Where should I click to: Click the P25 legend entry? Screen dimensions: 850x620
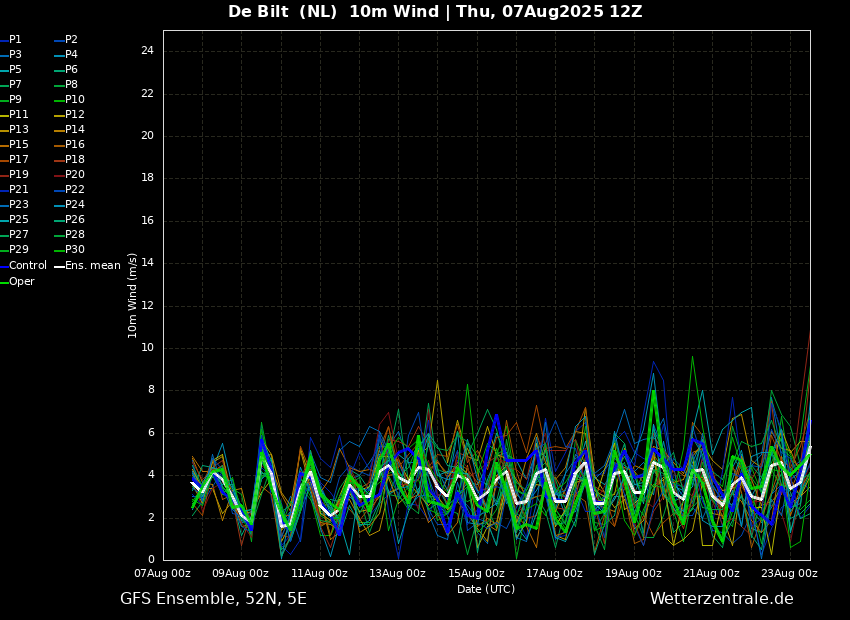click(14, 219)
